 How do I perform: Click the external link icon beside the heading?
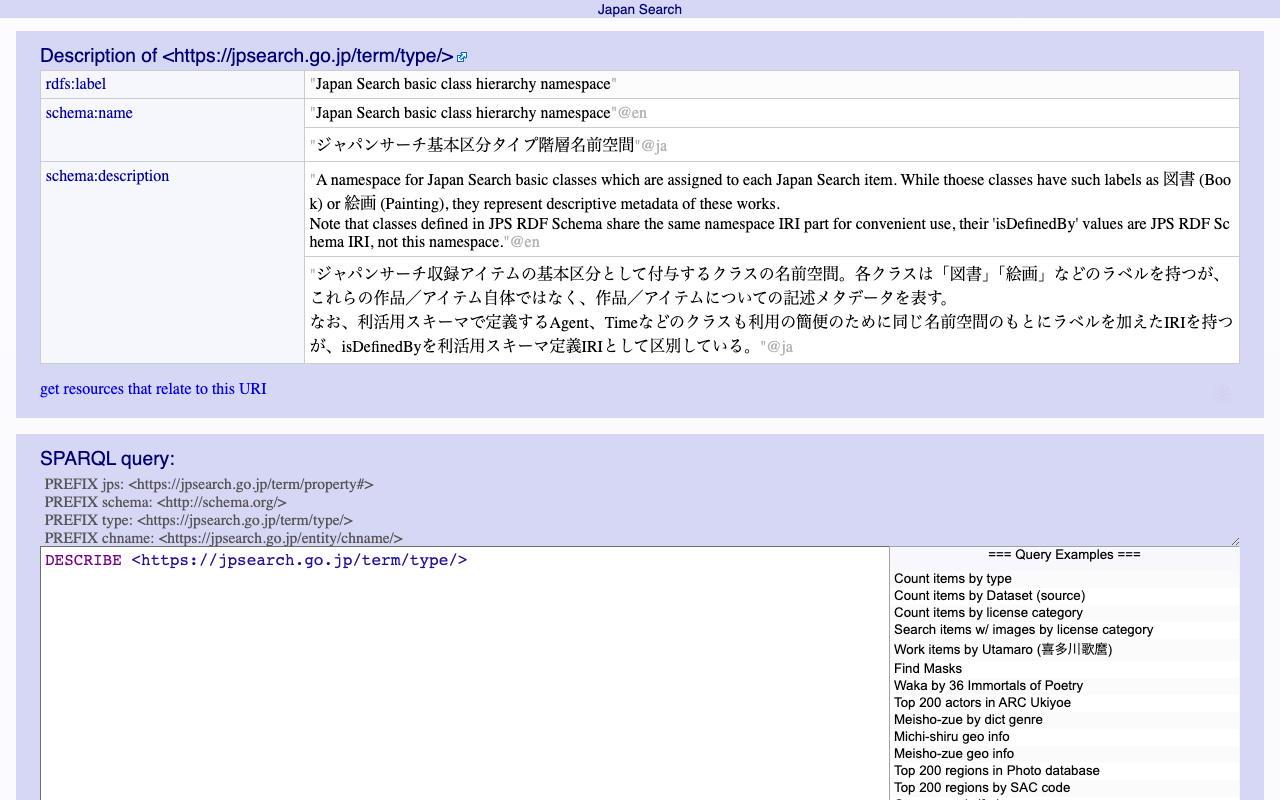point(462,58)
